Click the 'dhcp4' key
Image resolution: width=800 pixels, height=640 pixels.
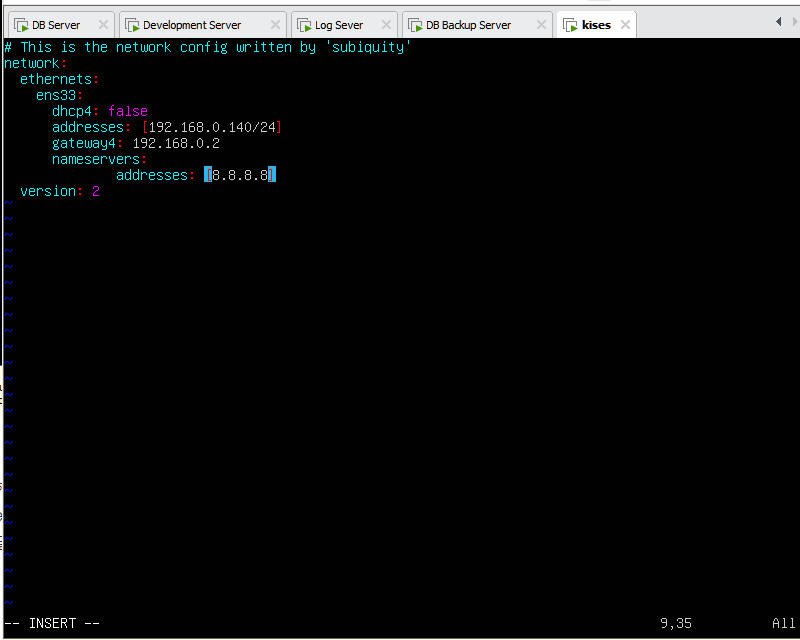tap(71, 111)
